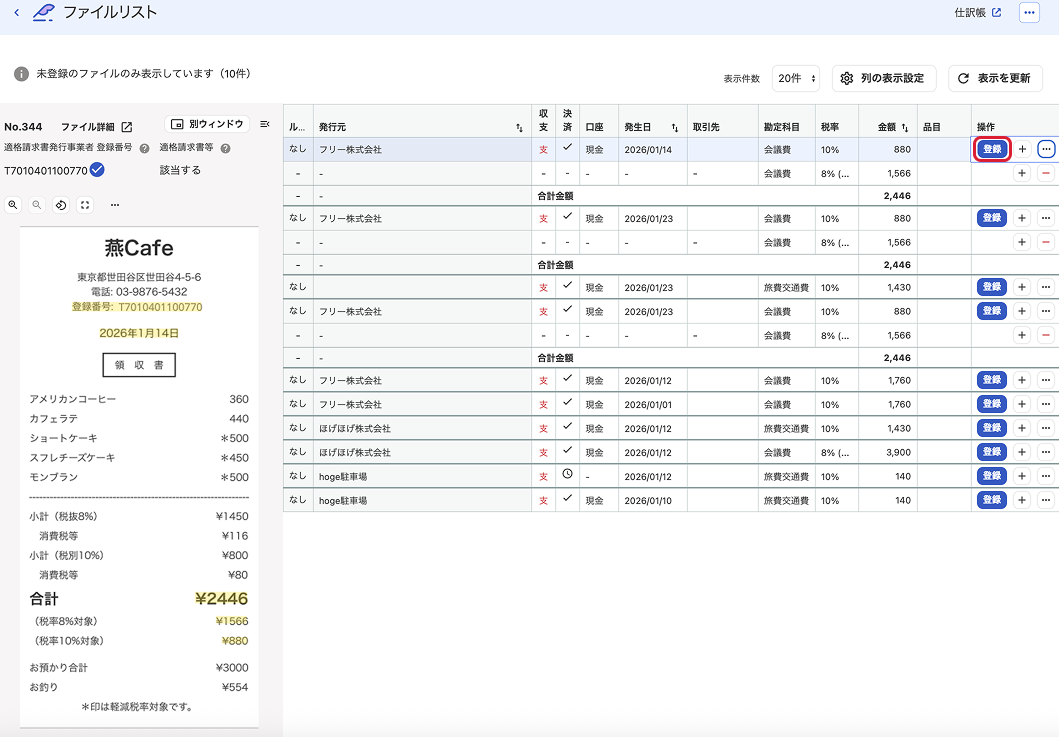The width and height of the screenshot is (1060, 737).
Task: Click 登録 on hoge駐車場 2026/01/10 row
Action: [992, 500]
